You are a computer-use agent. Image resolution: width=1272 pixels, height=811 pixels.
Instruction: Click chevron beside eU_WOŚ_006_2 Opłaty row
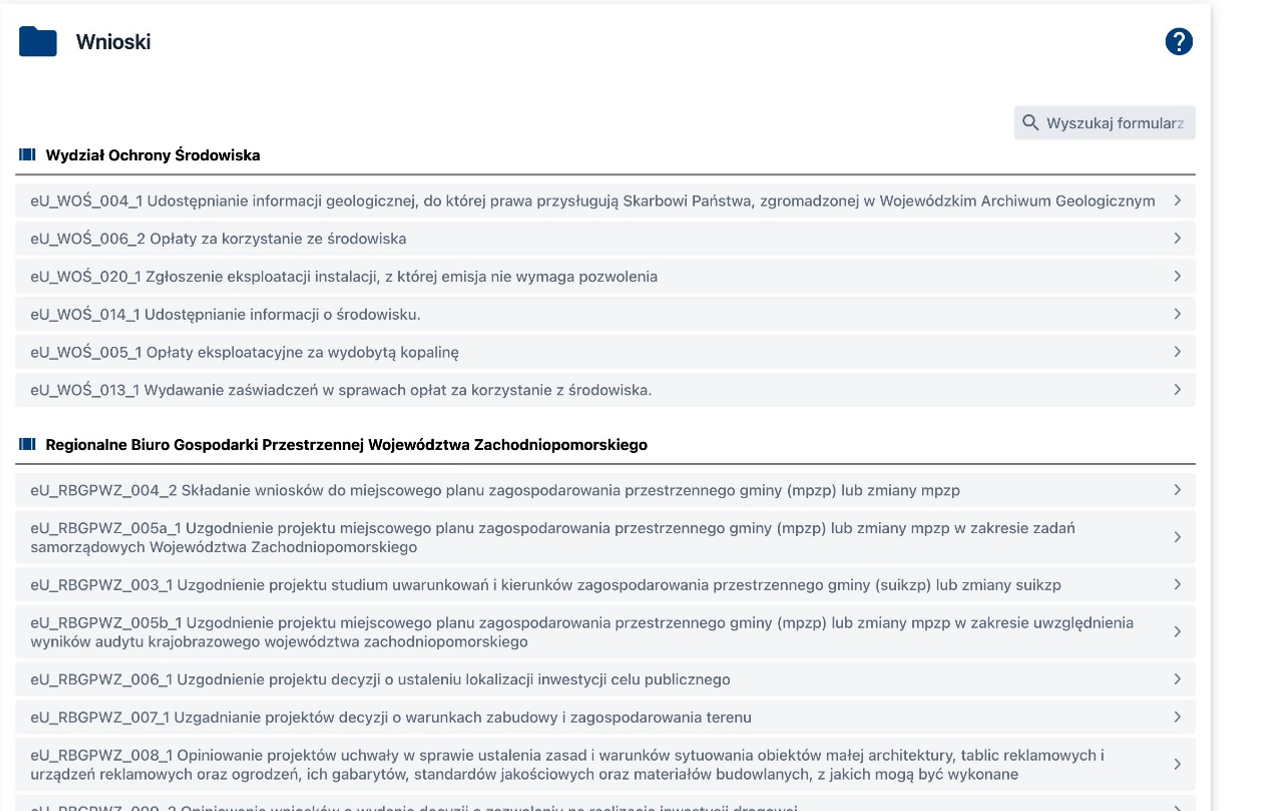[x=1177, y=239]
